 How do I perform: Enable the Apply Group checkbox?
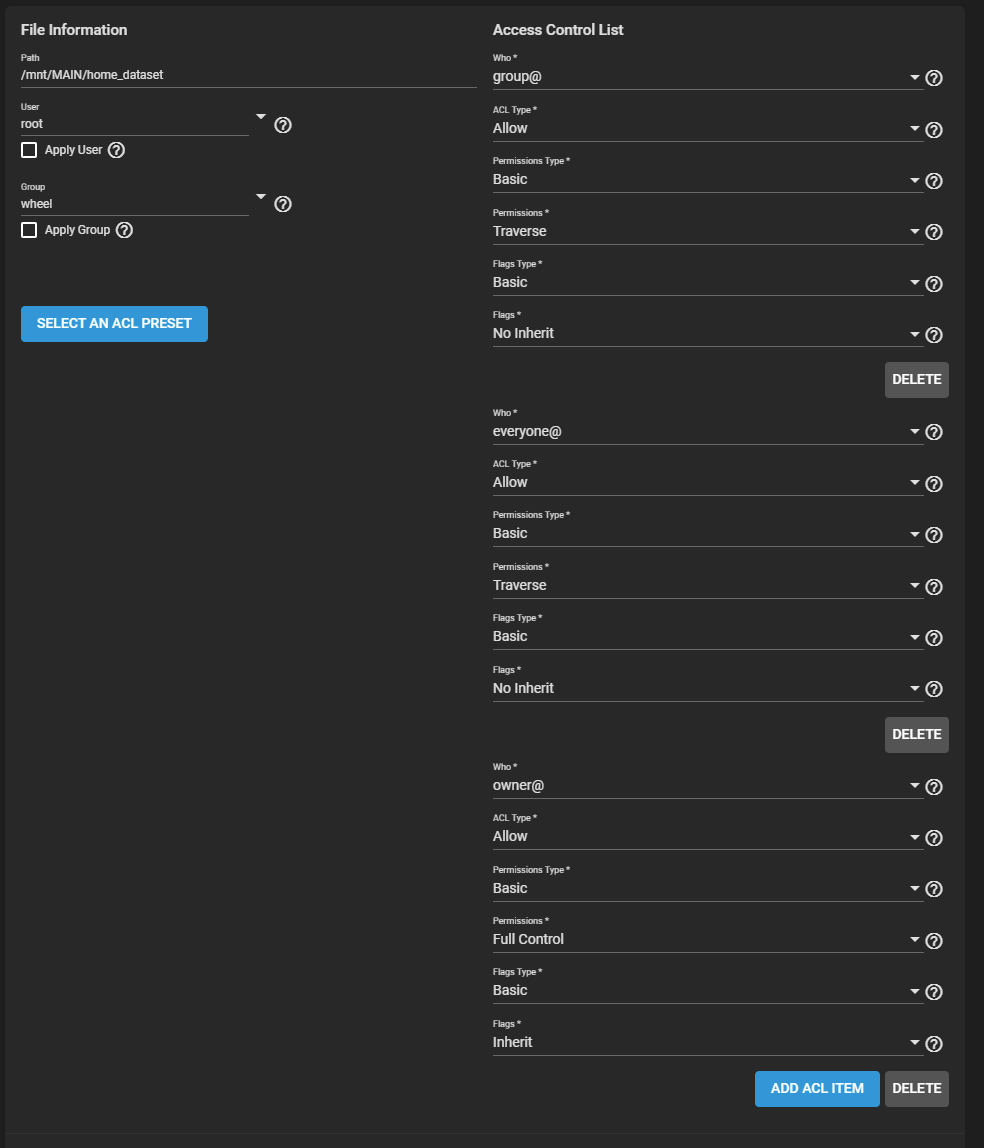[x=29, y=230]
